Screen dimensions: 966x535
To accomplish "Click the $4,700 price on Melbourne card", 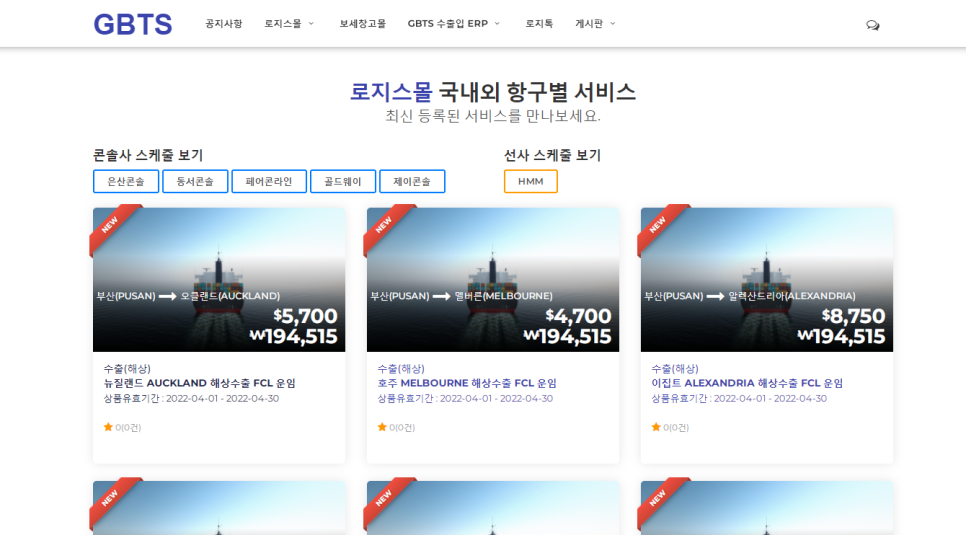I will point(578,316).
